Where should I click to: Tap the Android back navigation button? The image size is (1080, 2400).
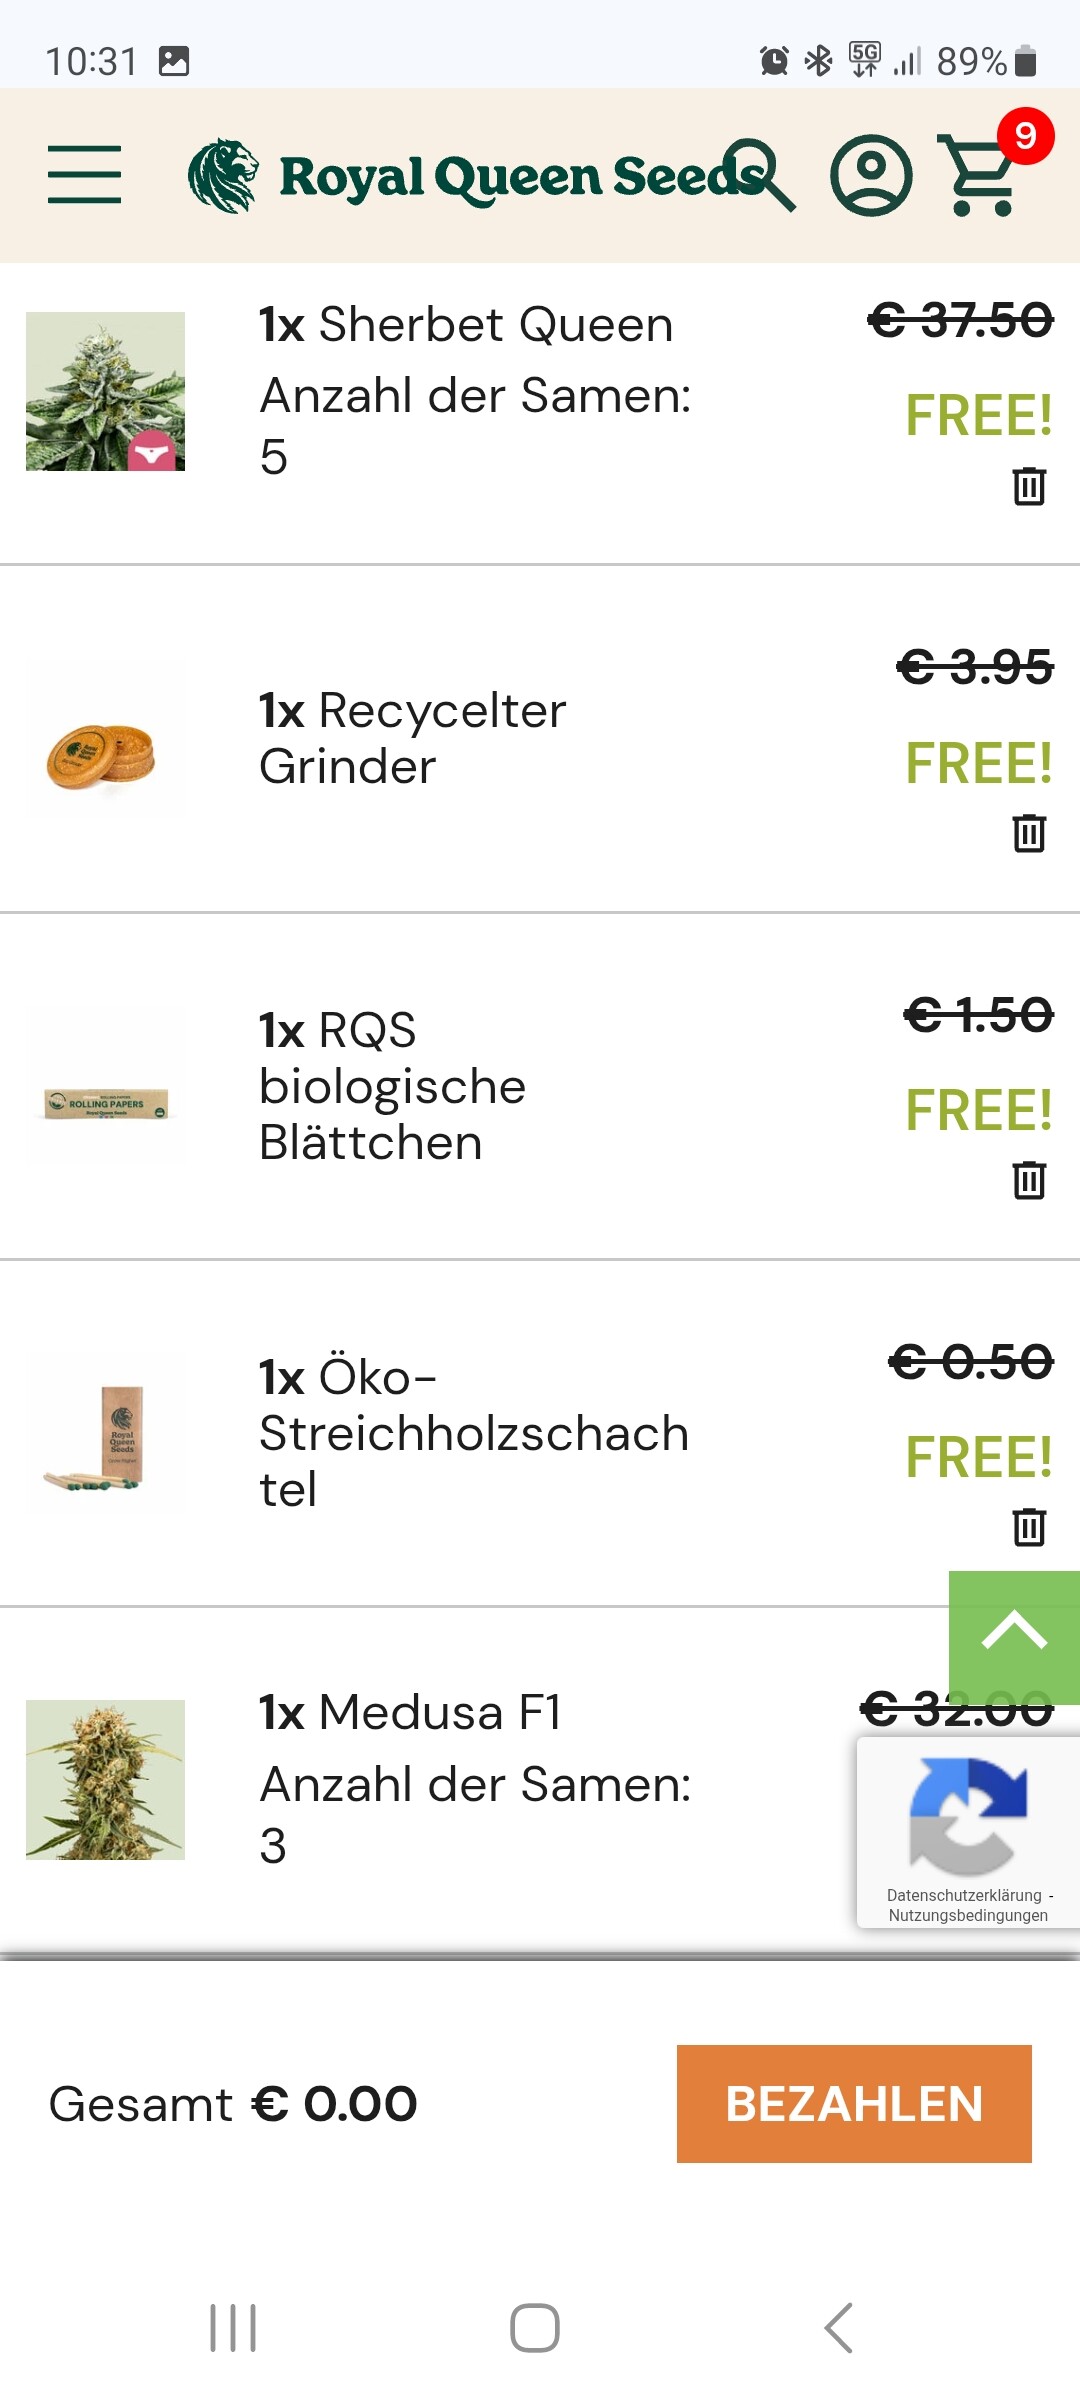click(838, 2328)
